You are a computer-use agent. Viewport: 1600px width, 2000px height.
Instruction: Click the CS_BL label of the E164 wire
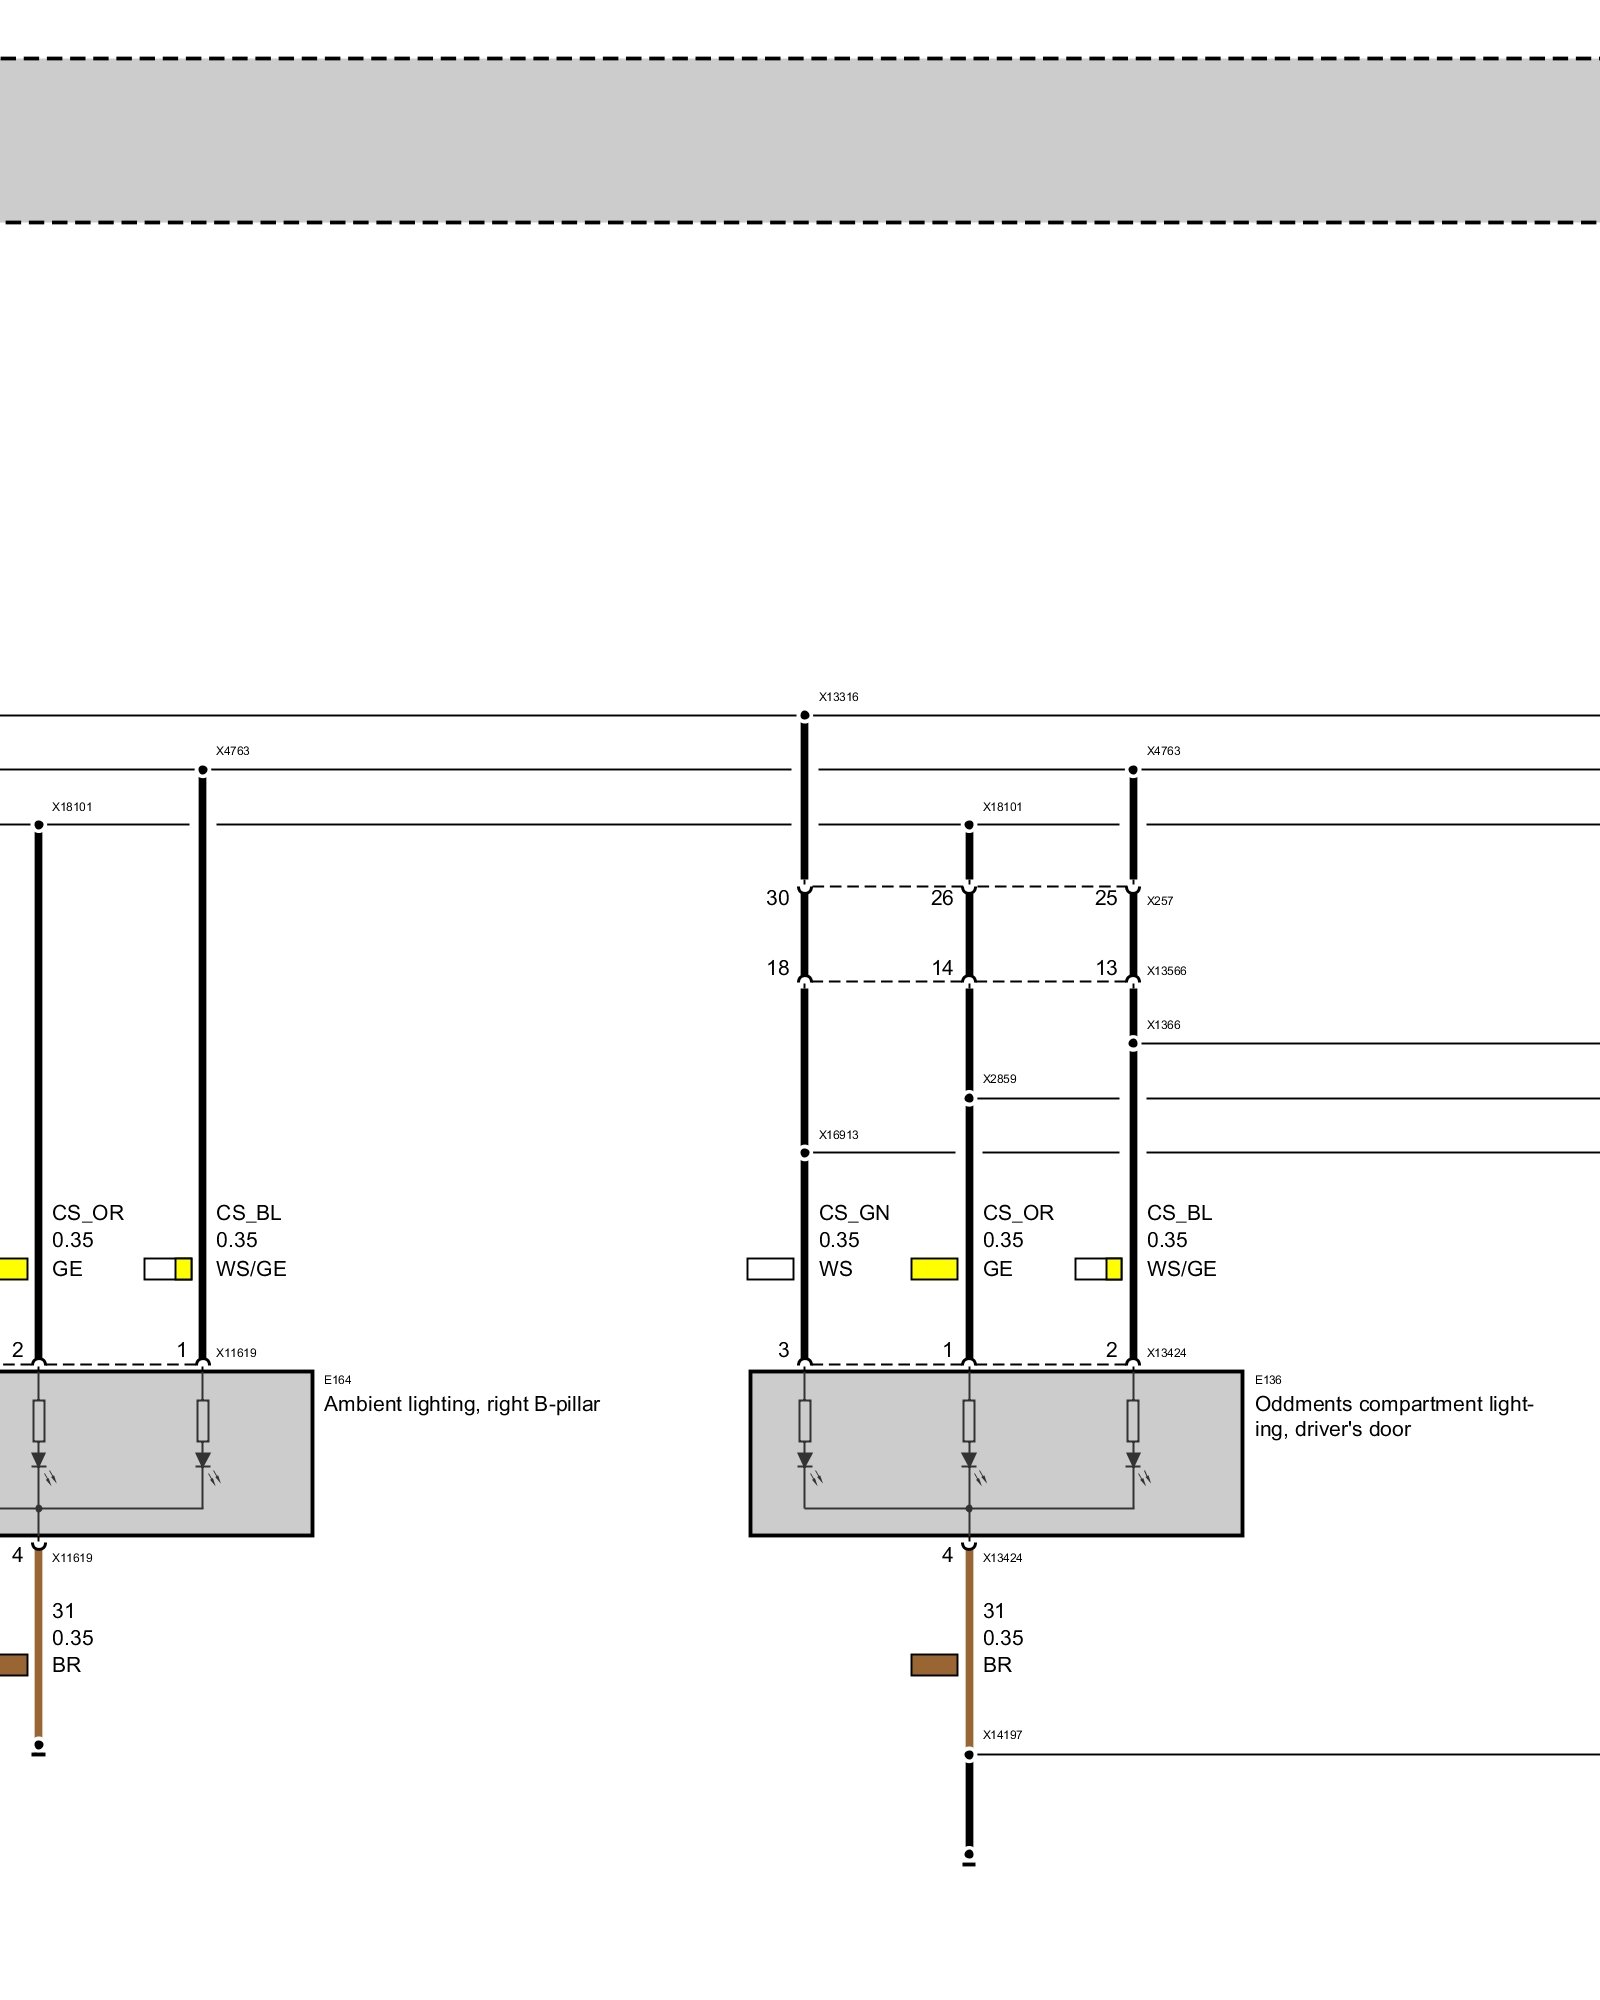click(248, 1213)
